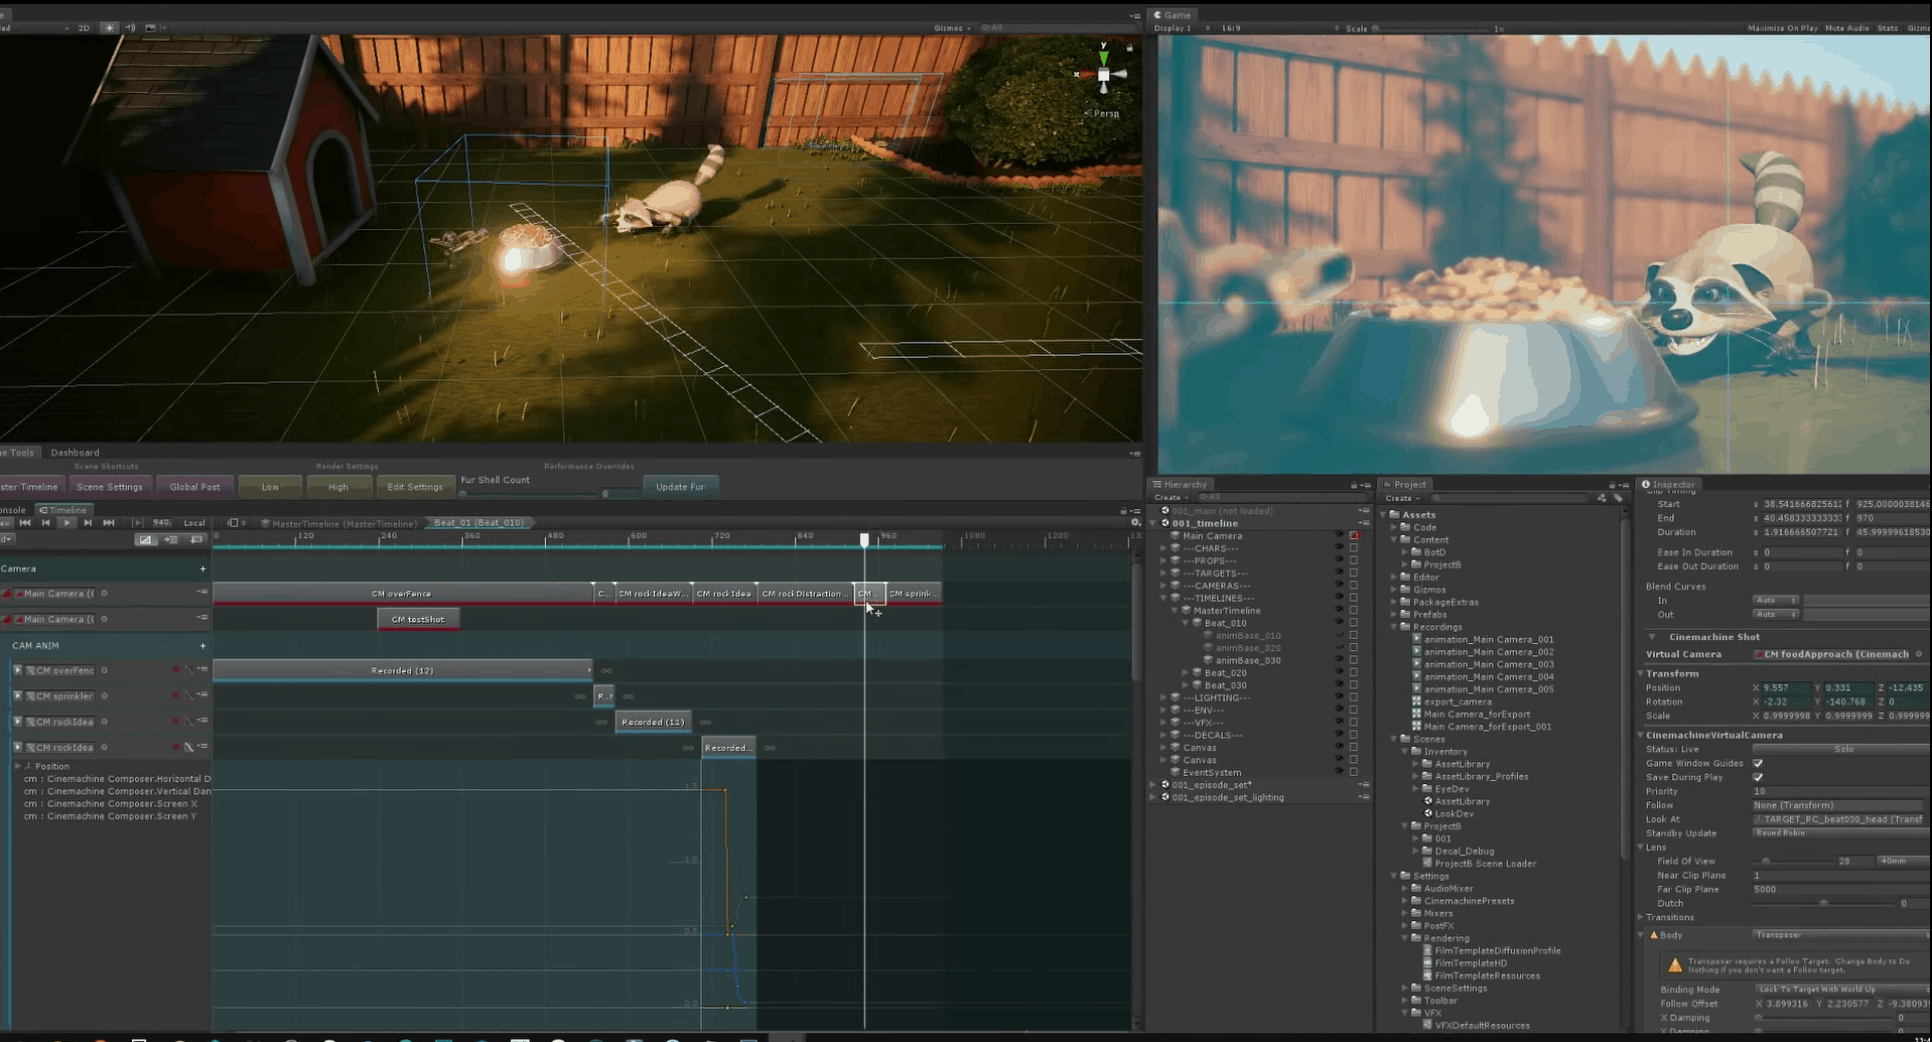The width and height of the screenshot is (1932, 1042).
Task: Open Body Transposer dropdown
Action: tap(1840, 935)
